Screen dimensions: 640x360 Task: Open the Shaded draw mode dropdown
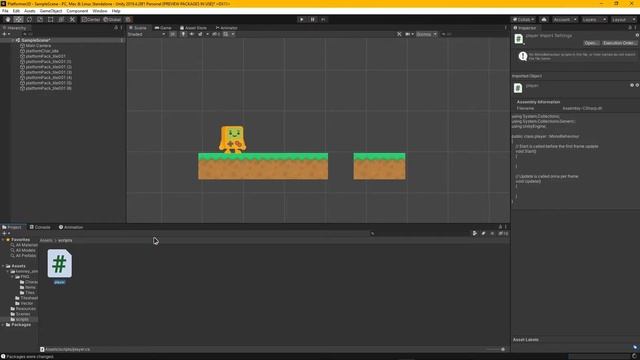pyautogui.click(x=147, y=34)
